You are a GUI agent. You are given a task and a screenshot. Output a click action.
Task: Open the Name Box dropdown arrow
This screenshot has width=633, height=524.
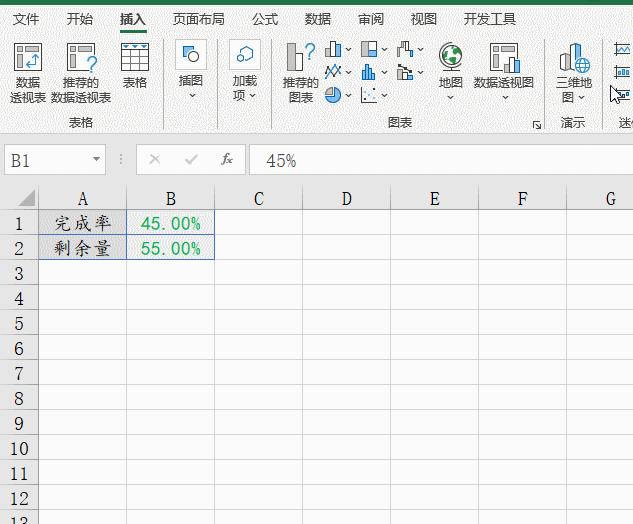pyautogui.click(x=97, y=159)
